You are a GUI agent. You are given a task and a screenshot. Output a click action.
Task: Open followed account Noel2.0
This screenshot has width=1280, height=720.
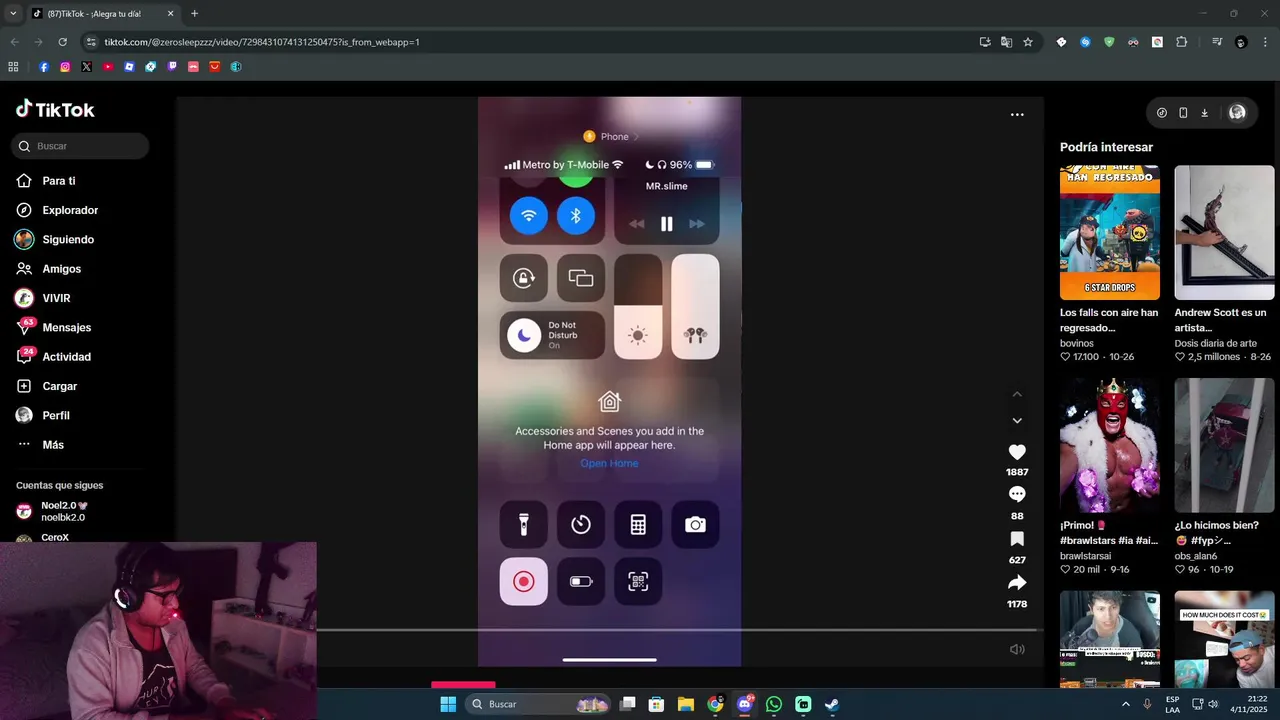[x=62, y=511]
